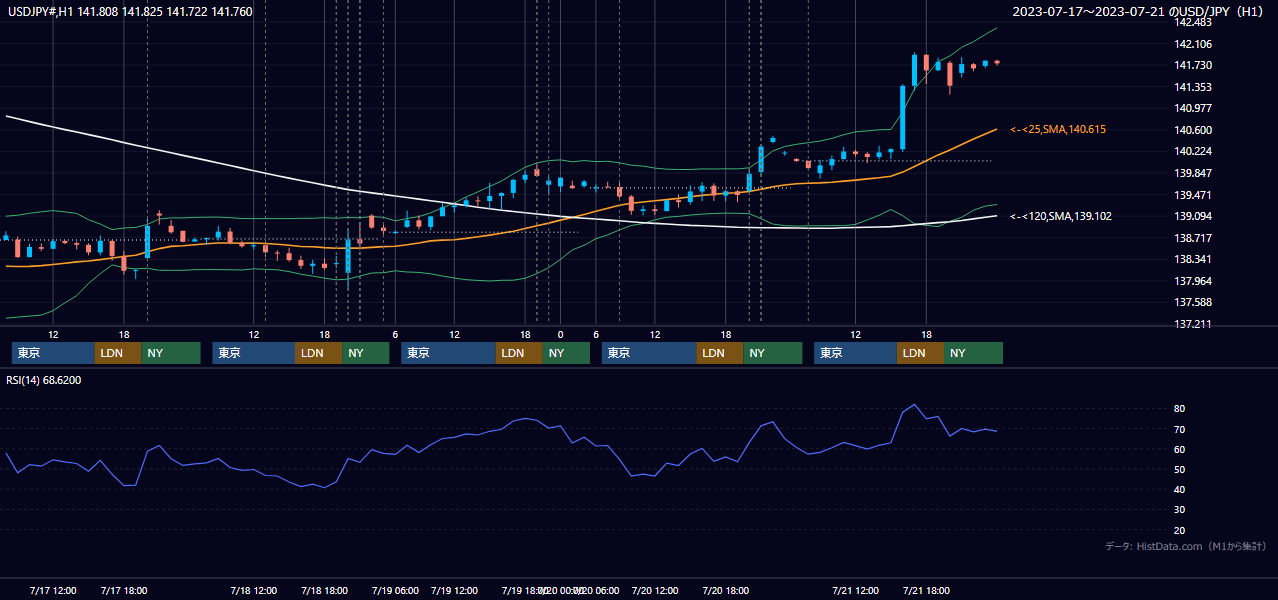Click the 東京 session box for July 19

click(448, 353)
